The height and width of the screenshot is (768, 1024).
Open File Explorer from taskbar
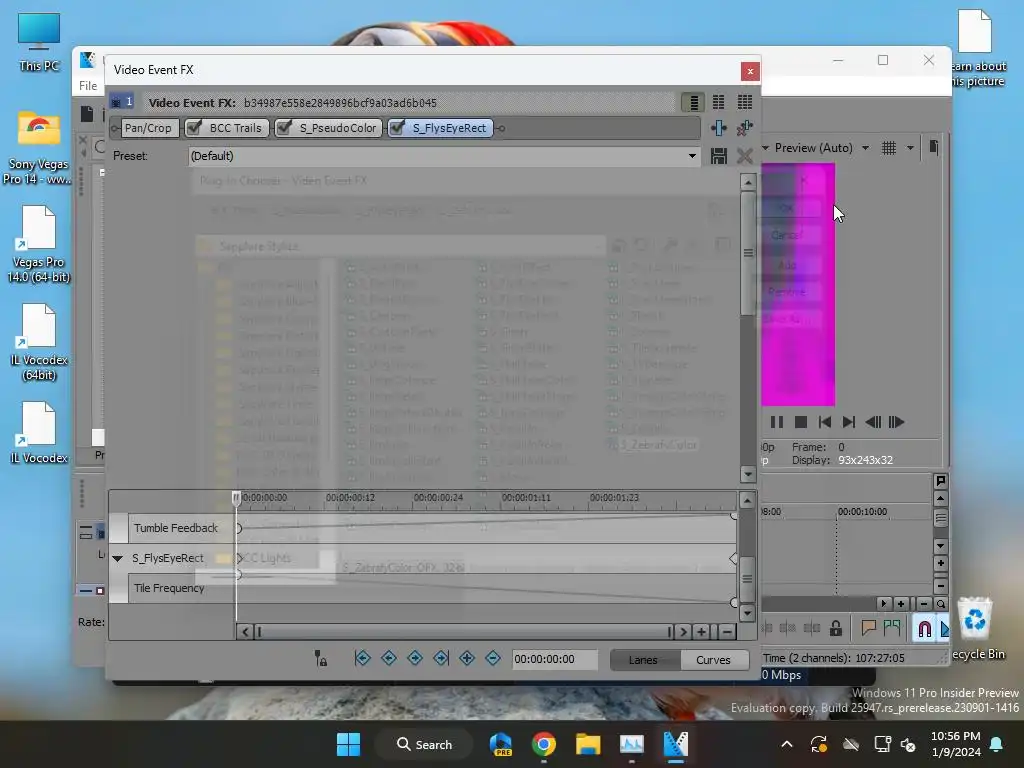coord(588,744)
